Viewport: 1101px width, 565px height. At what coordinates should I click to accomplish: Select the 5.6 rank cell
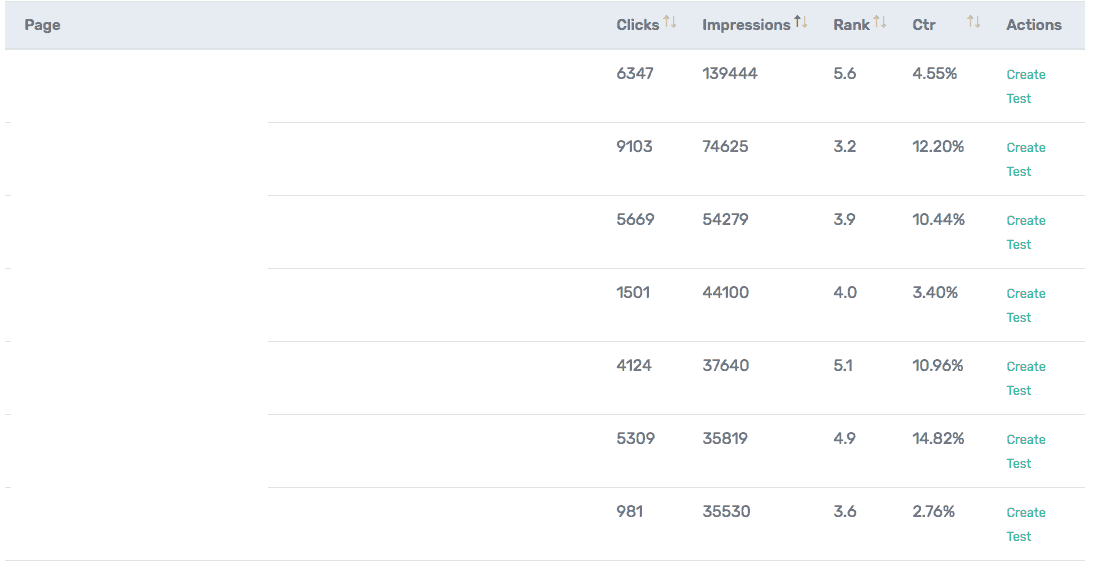[x=844, y=73]
